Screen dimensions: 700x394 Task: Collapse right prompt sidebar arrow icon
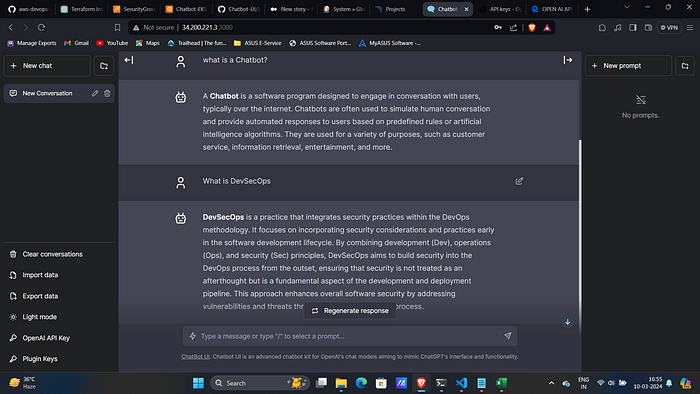(567, 60)
